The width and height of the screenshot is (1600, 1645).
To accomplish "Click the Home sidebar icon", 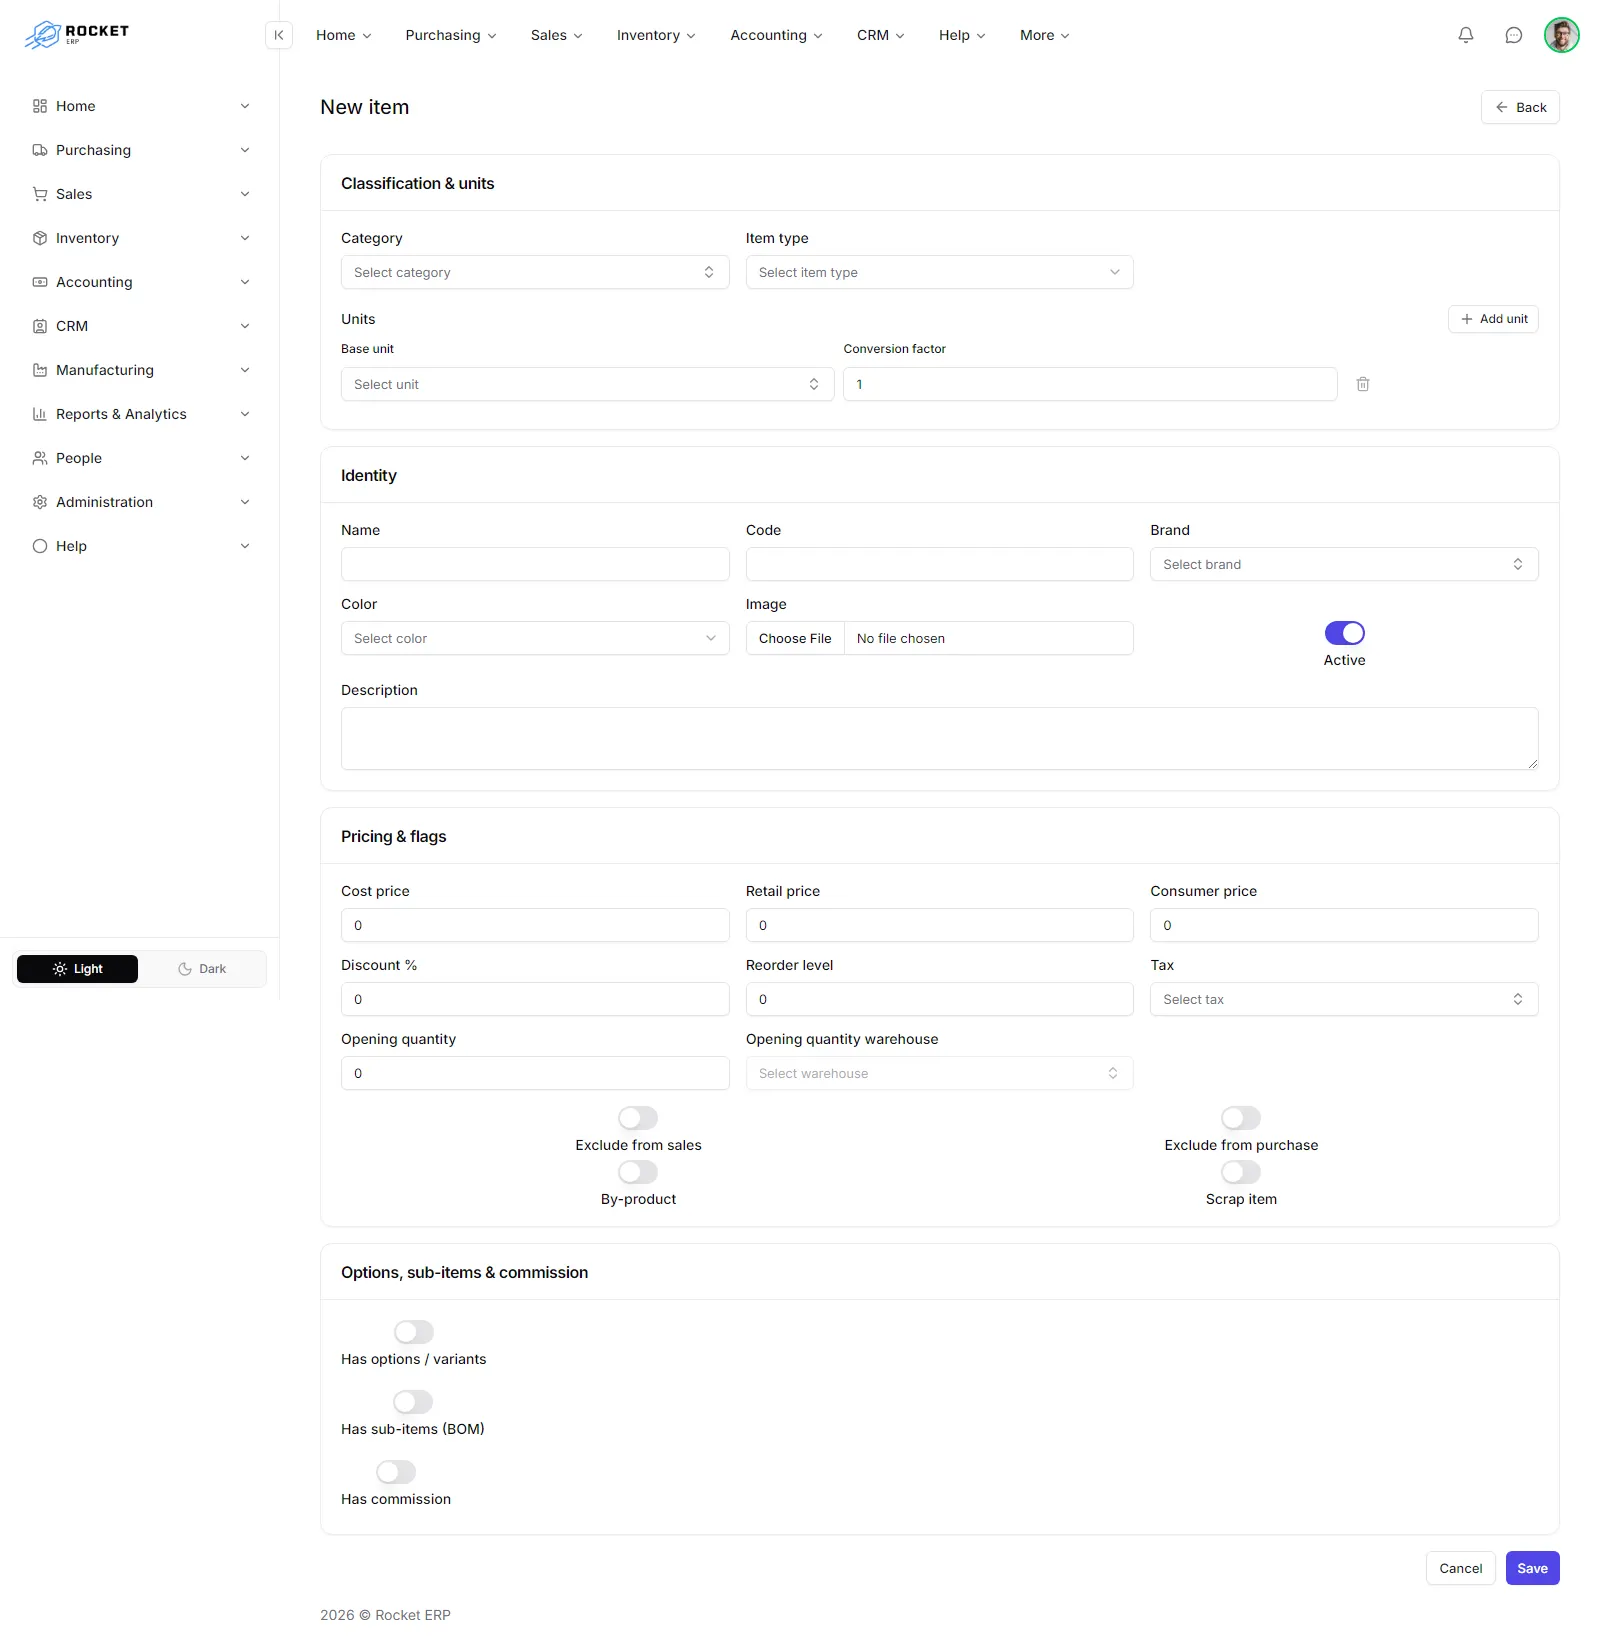I will click(40, 106).
